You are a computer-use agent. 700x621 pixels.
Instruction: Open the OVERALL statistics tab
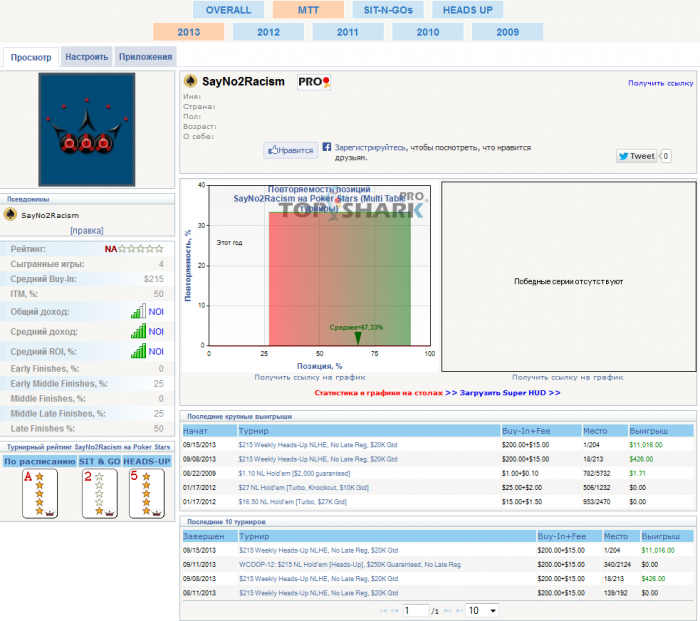pos(228,10)
